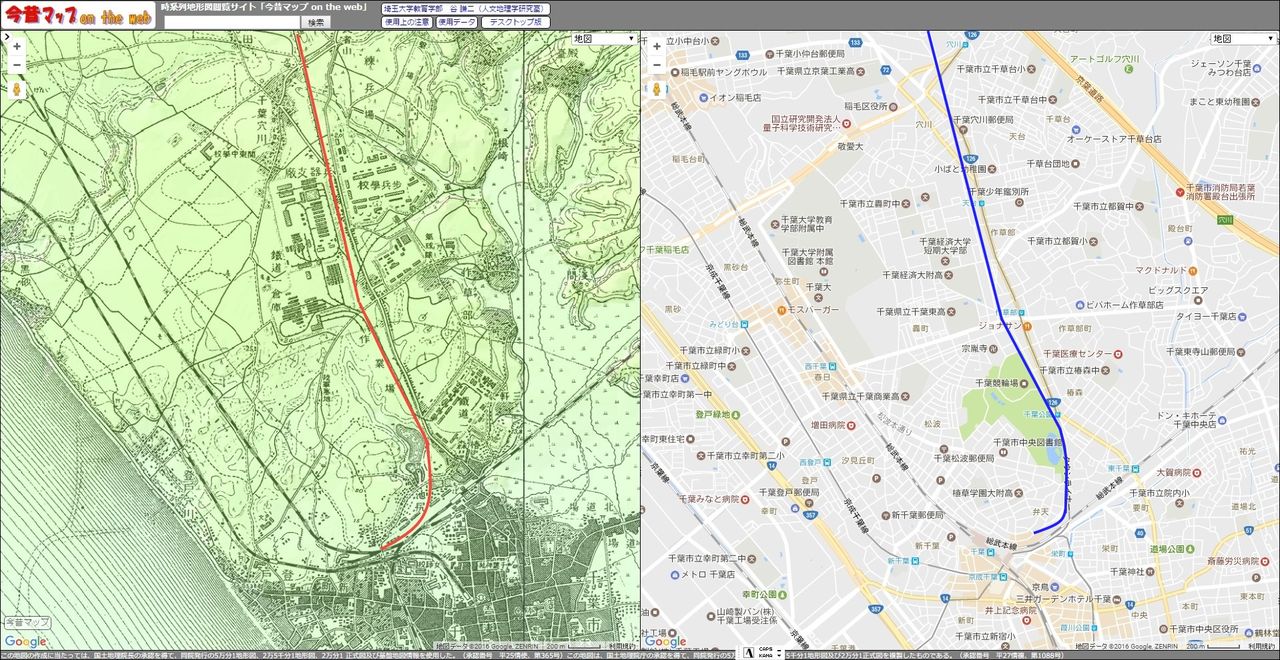Image resolution: width=1280 pixels, height=660 pixels.
Task: Switch to the デスクトップ版 version
Action: 515,22
